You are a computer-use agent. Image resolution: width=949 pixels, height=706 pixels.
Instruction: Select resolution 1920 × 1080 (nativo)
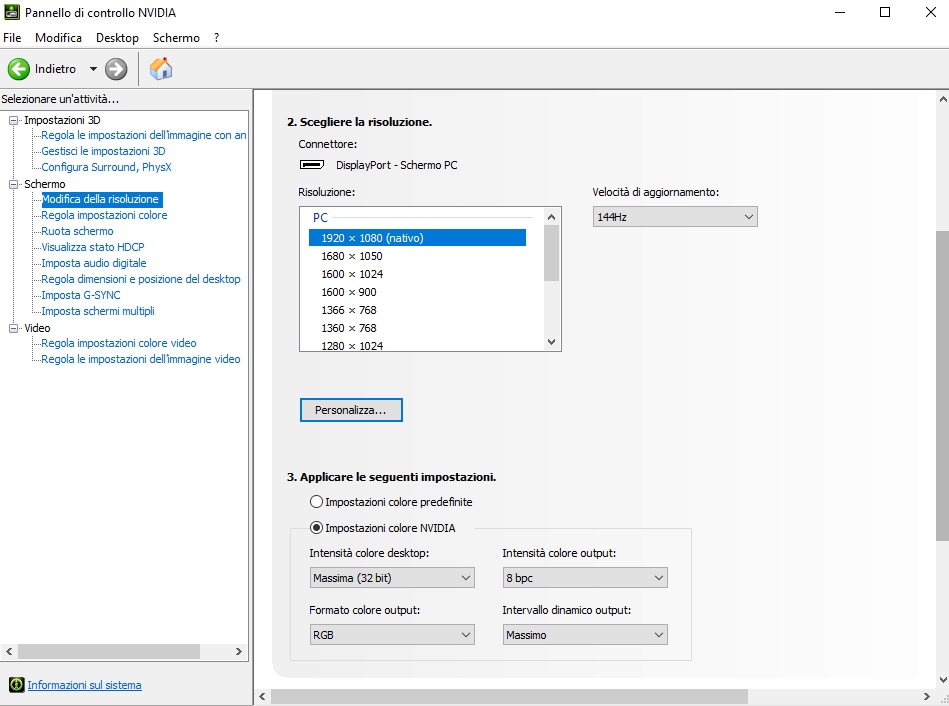coord(417,238)
